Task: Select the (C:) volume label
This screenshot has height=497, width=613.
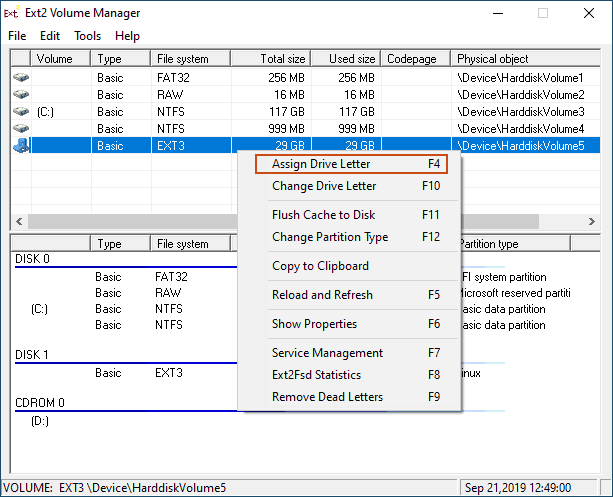Action: coord(45,112)
